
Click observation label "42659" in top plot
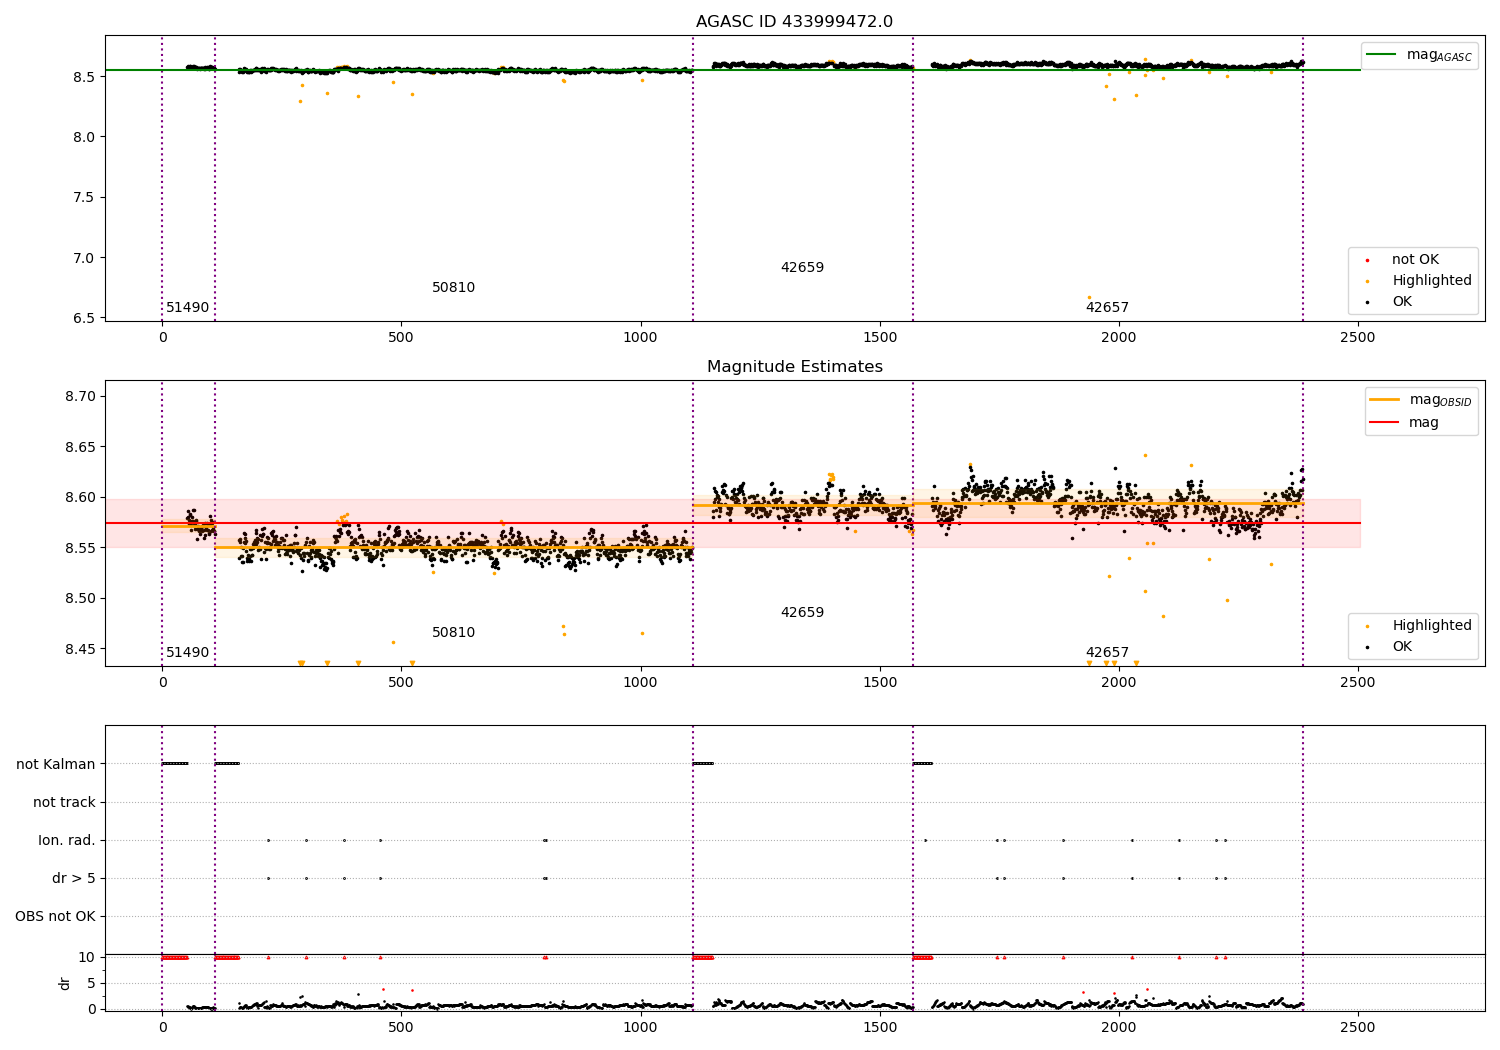(802, 268)
